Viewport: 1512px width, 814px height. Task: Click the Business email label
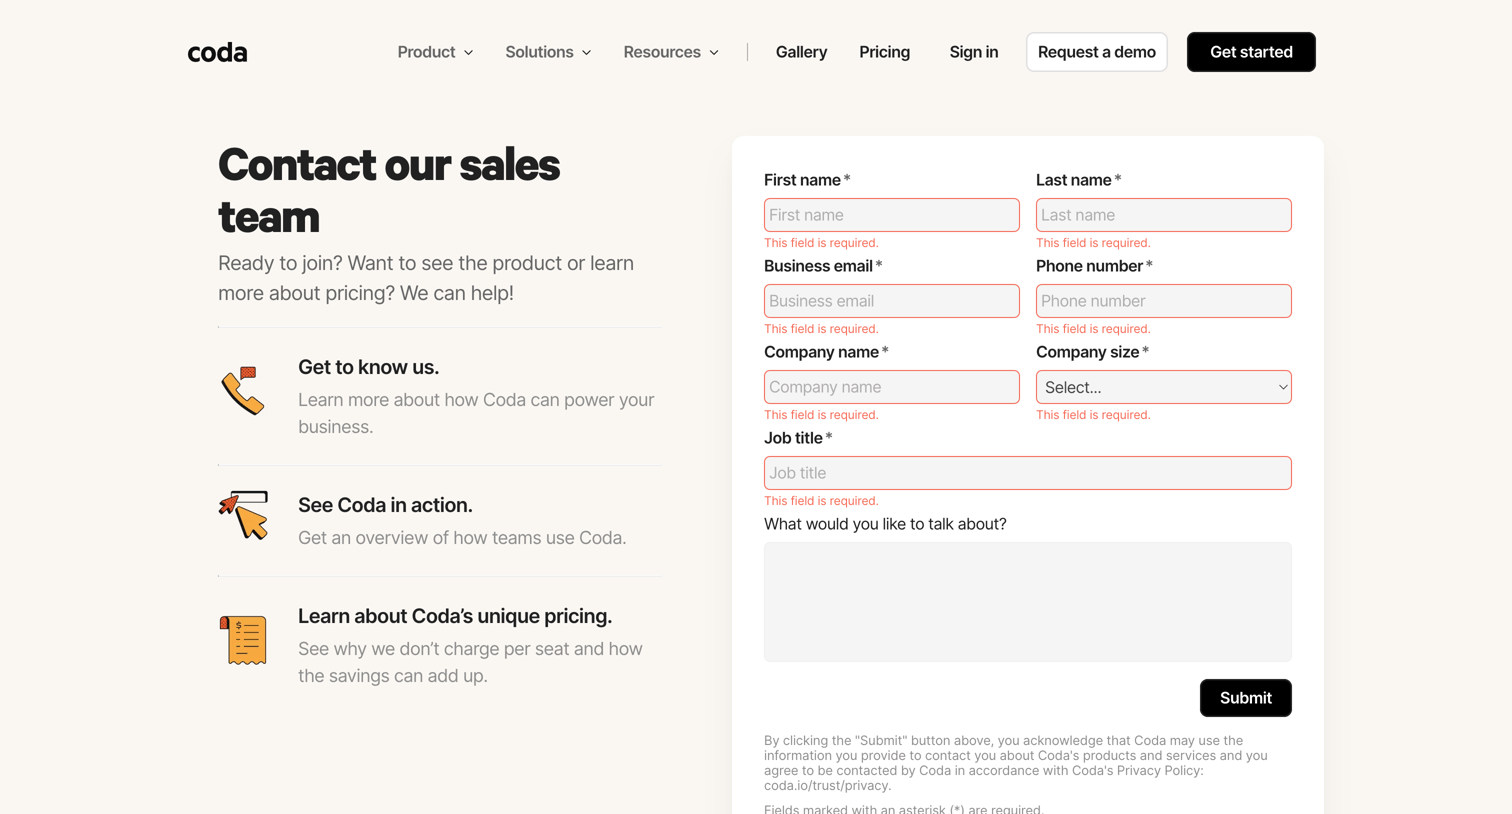click(x=823, y=266)
